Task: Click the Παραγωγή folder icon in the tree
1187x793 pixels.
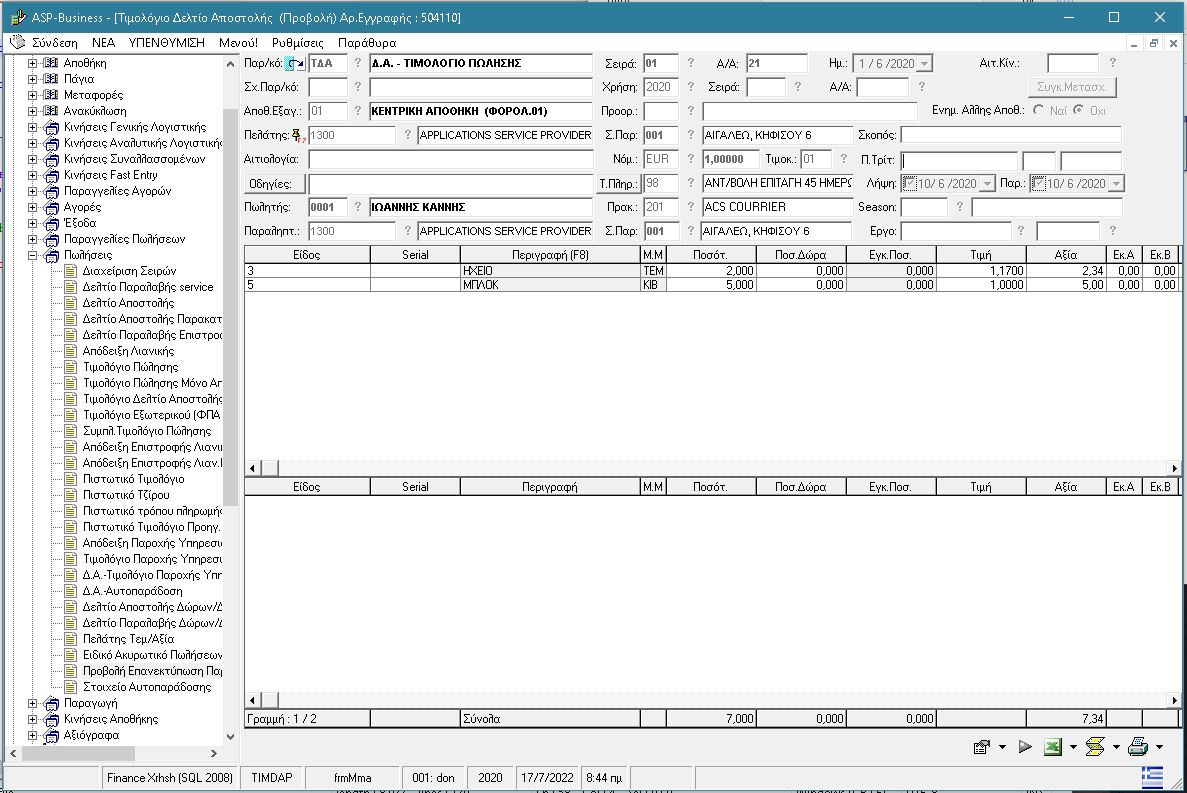Action: (51, 703)
